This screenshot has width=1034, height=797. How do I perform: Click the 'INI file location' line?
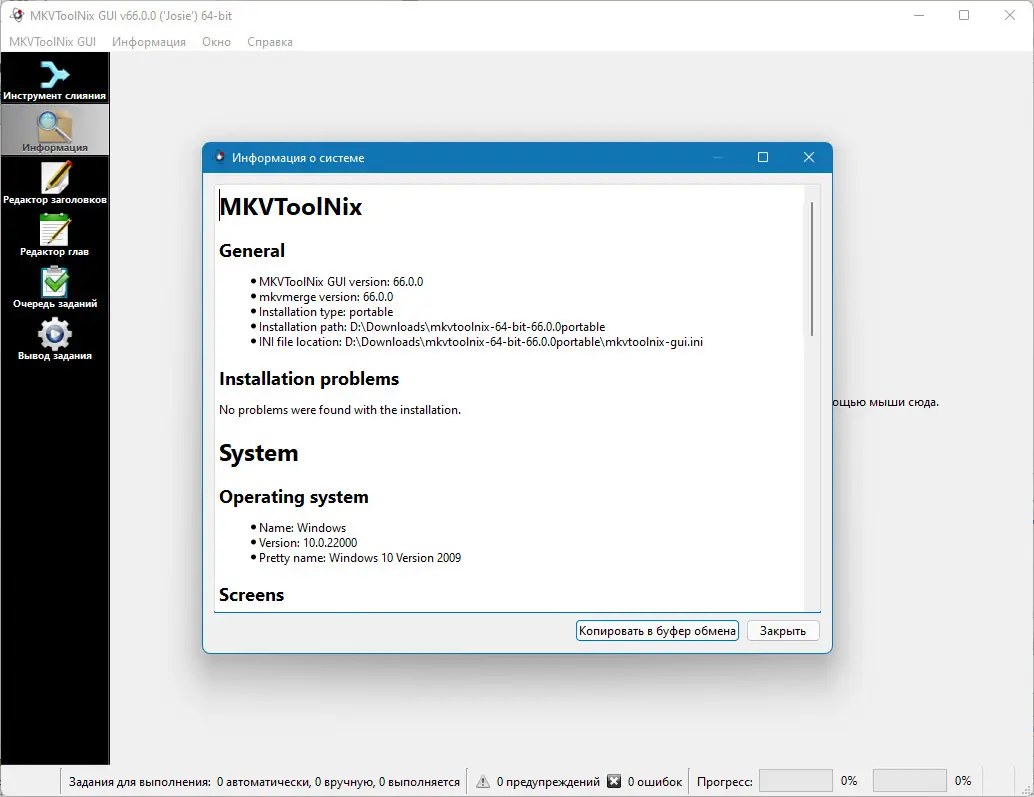(481, 342)
